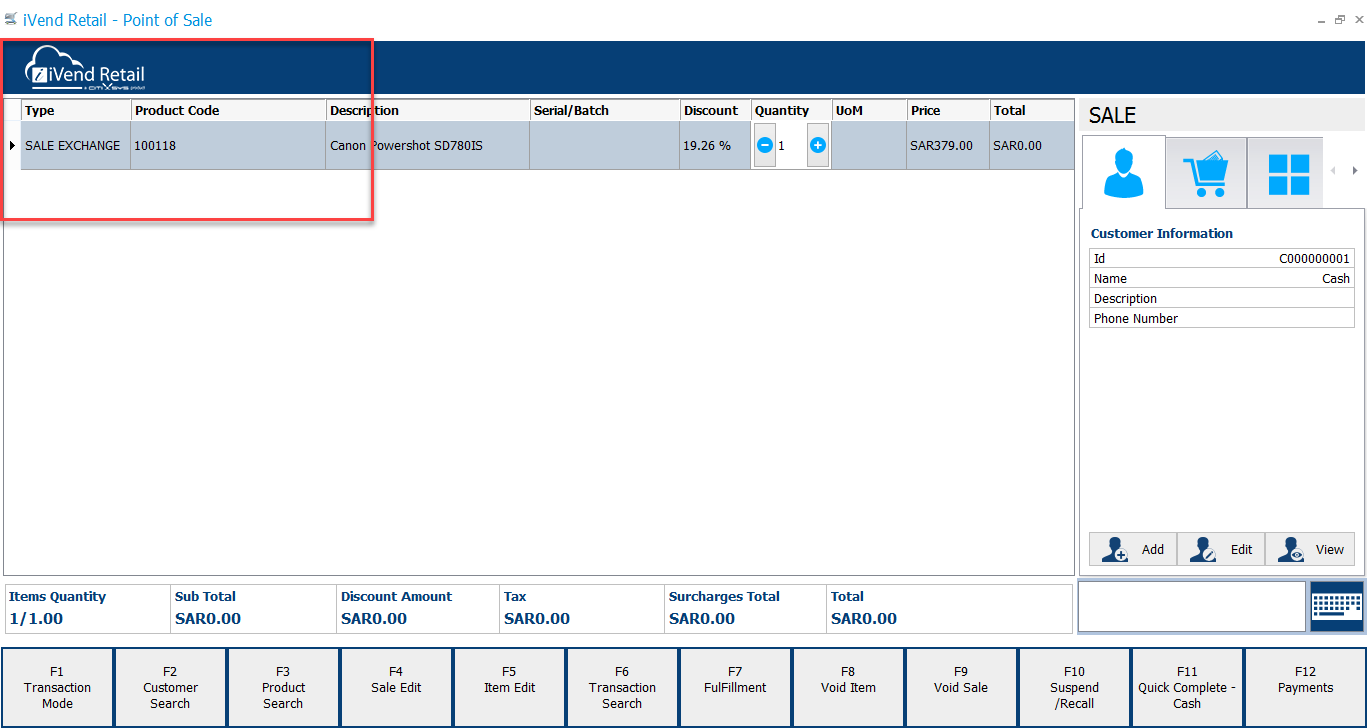Select the SALE EXCHANGE type cell
Image resolution: width=1367 pixels, height=728 pixels.
pos(76,146)
